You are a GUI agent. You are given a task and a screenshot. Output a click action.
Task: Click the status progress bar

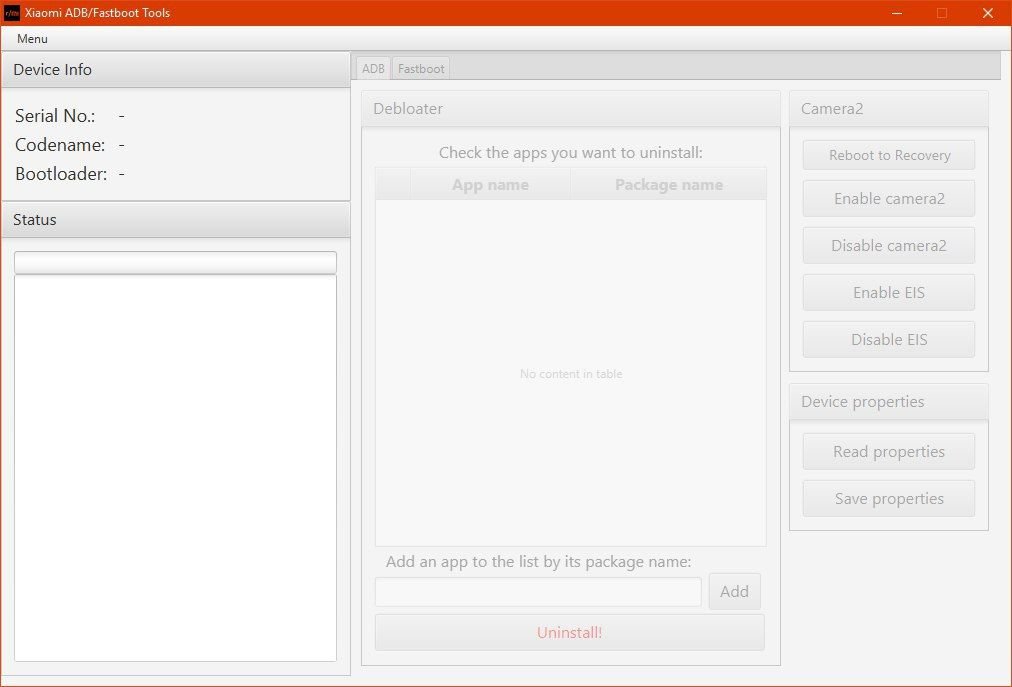pos(176,263)
